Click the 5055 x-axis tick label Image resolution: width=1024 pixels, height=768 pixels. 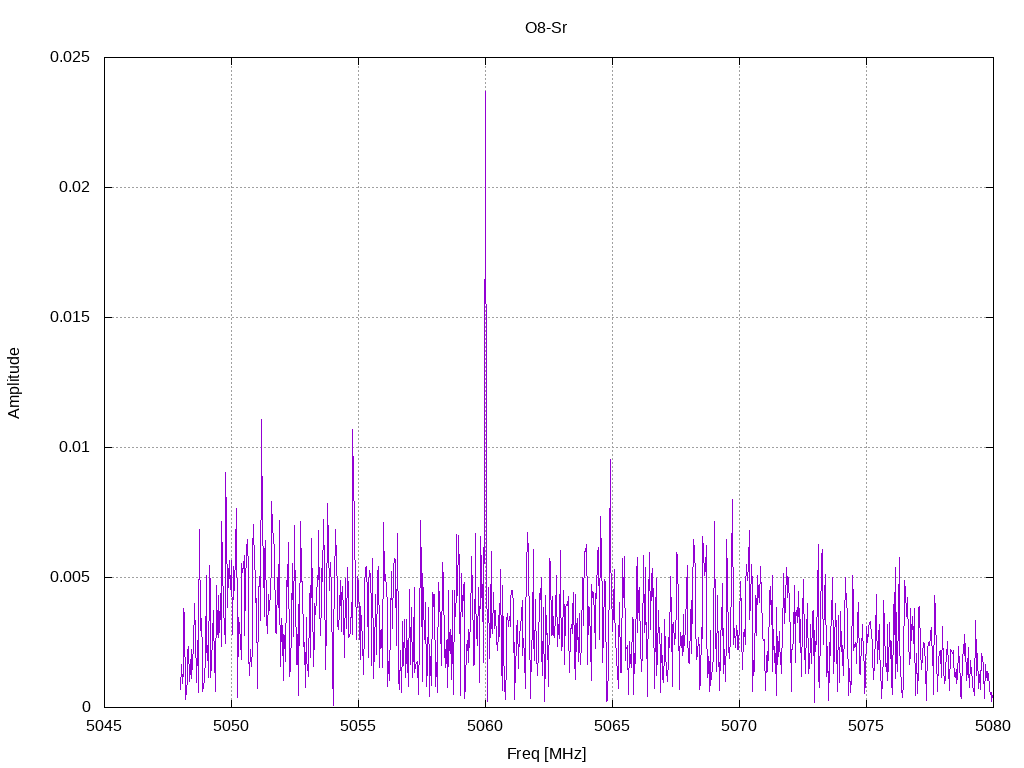pyautogui.click(x=358, y=726)
